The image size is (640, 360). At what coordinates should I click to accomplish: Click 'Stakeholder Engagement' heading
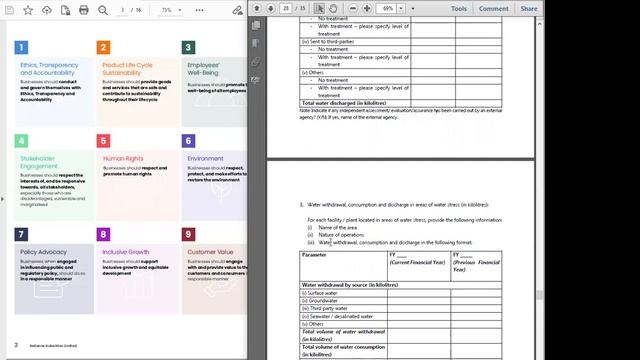(x=39, y=162)
